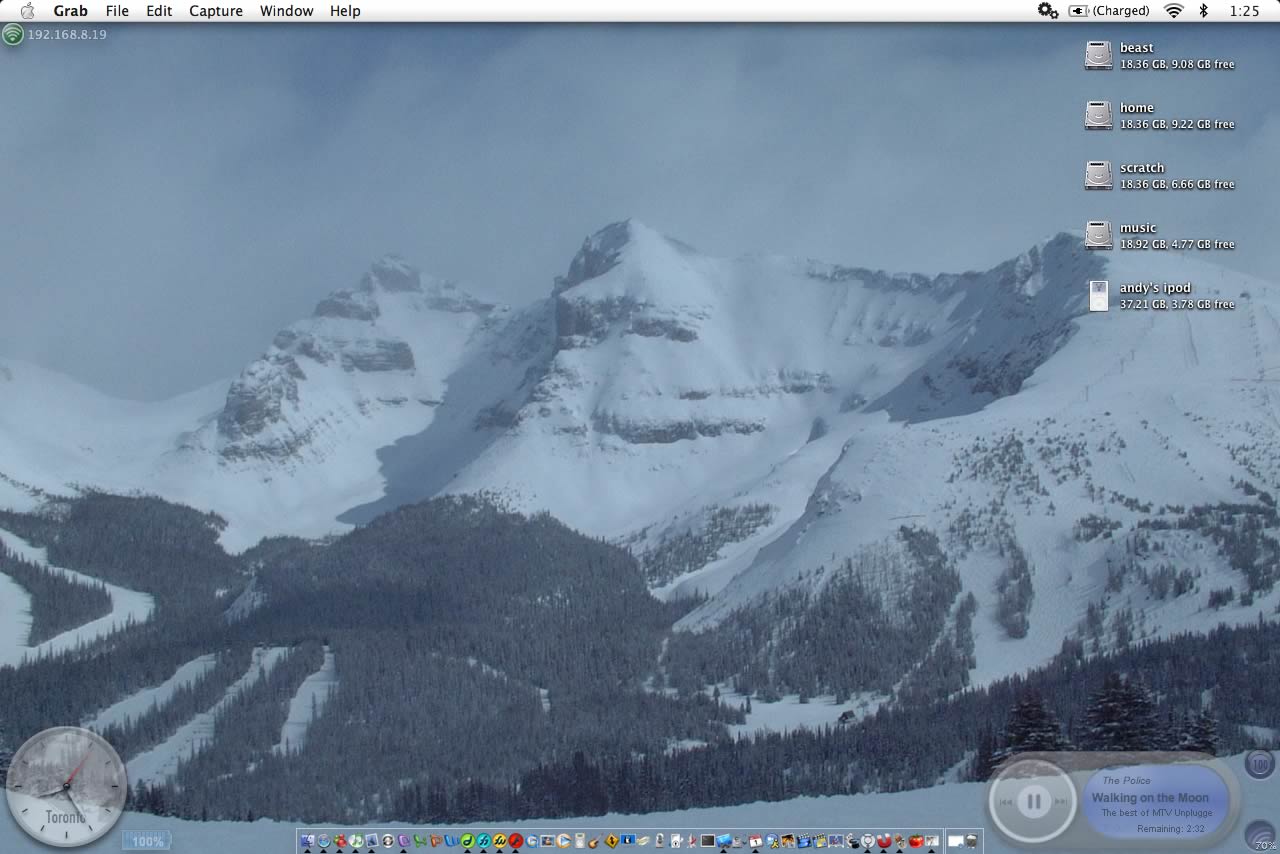Click the gears icon in the menu bar
The width and height of the screenshot is (1280, 854).
(1047, 11)
